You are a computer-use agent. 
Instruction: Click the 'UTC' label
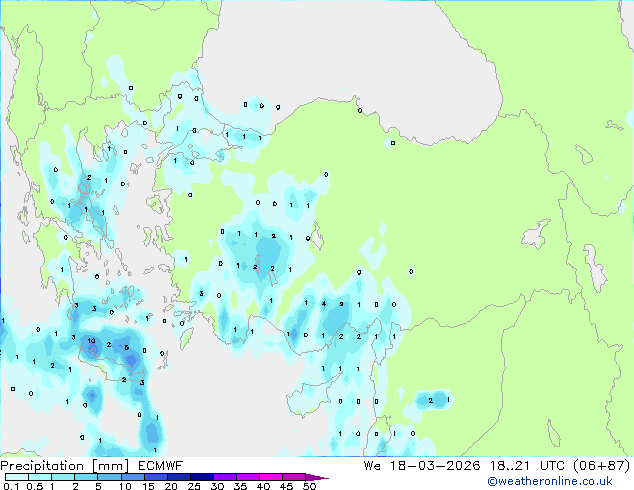[553, 466]
